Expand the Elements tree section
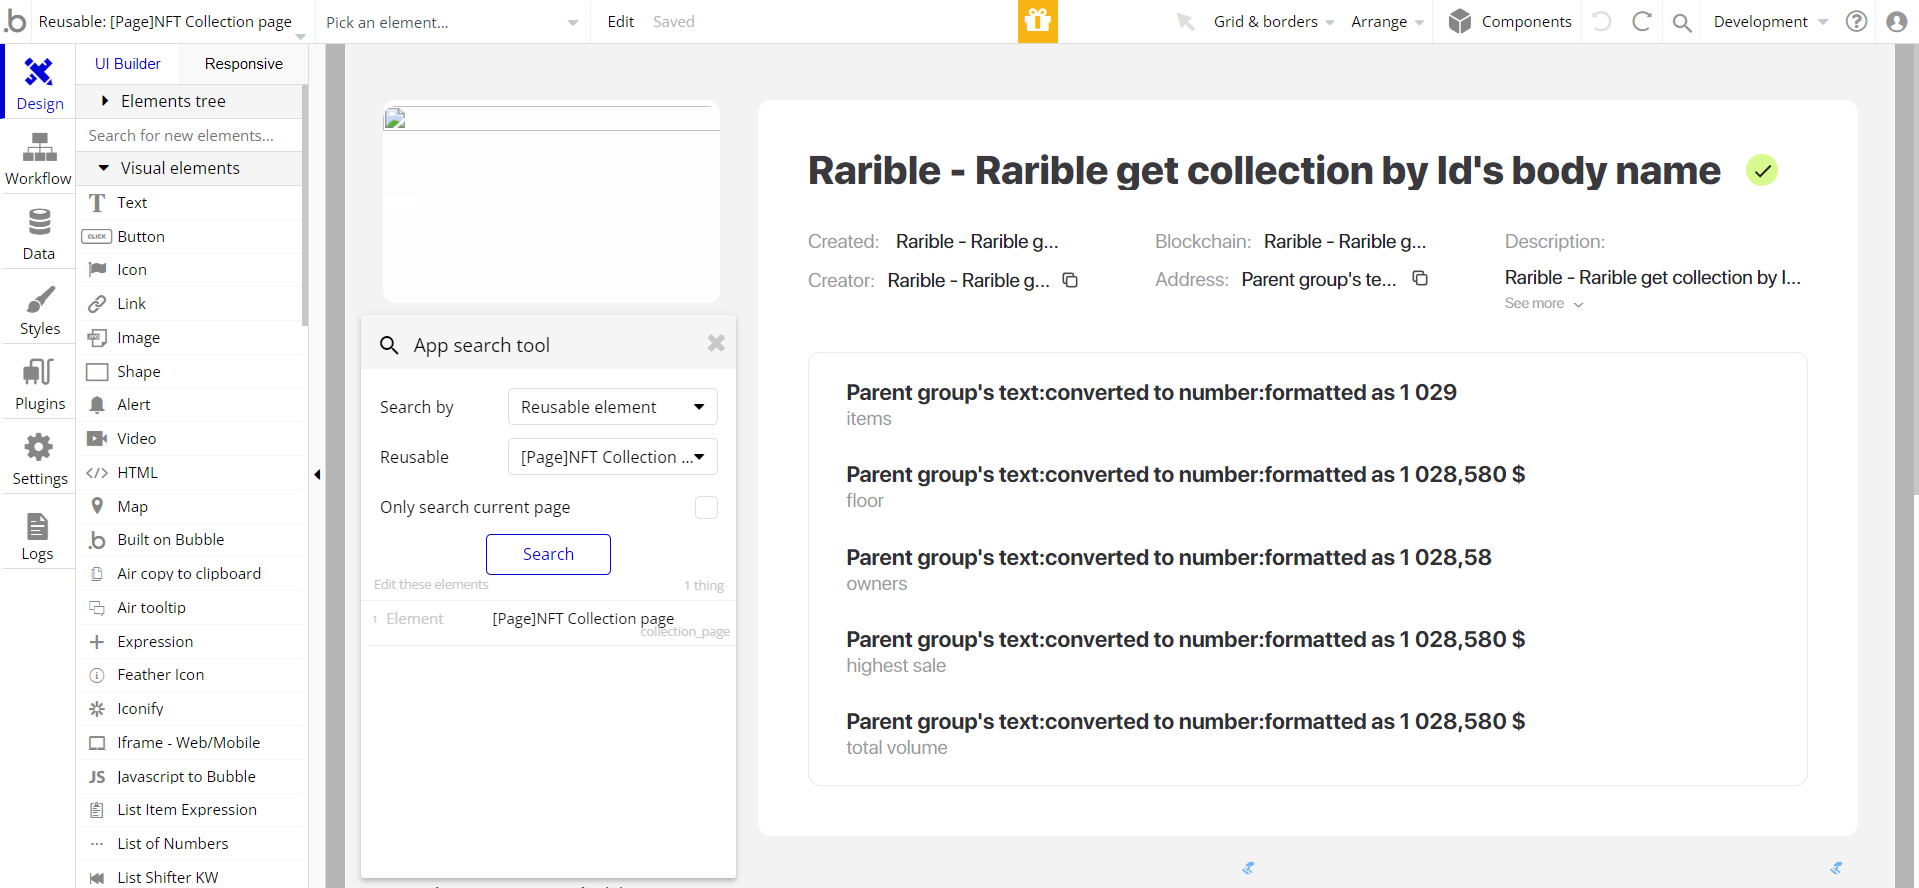Viewport: 1919px width, 888px height. [x=190, y=101]
